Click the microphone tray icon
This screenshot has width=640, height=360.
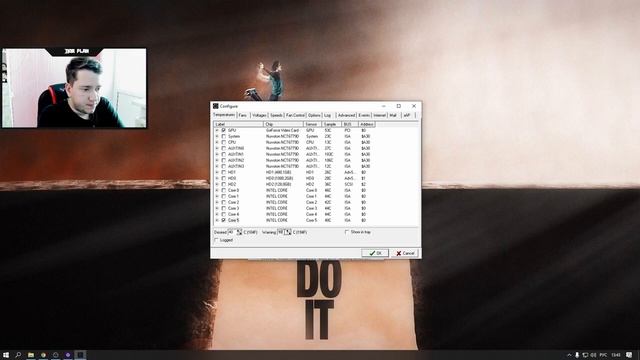pyautogui.click(x=577, y=355)
